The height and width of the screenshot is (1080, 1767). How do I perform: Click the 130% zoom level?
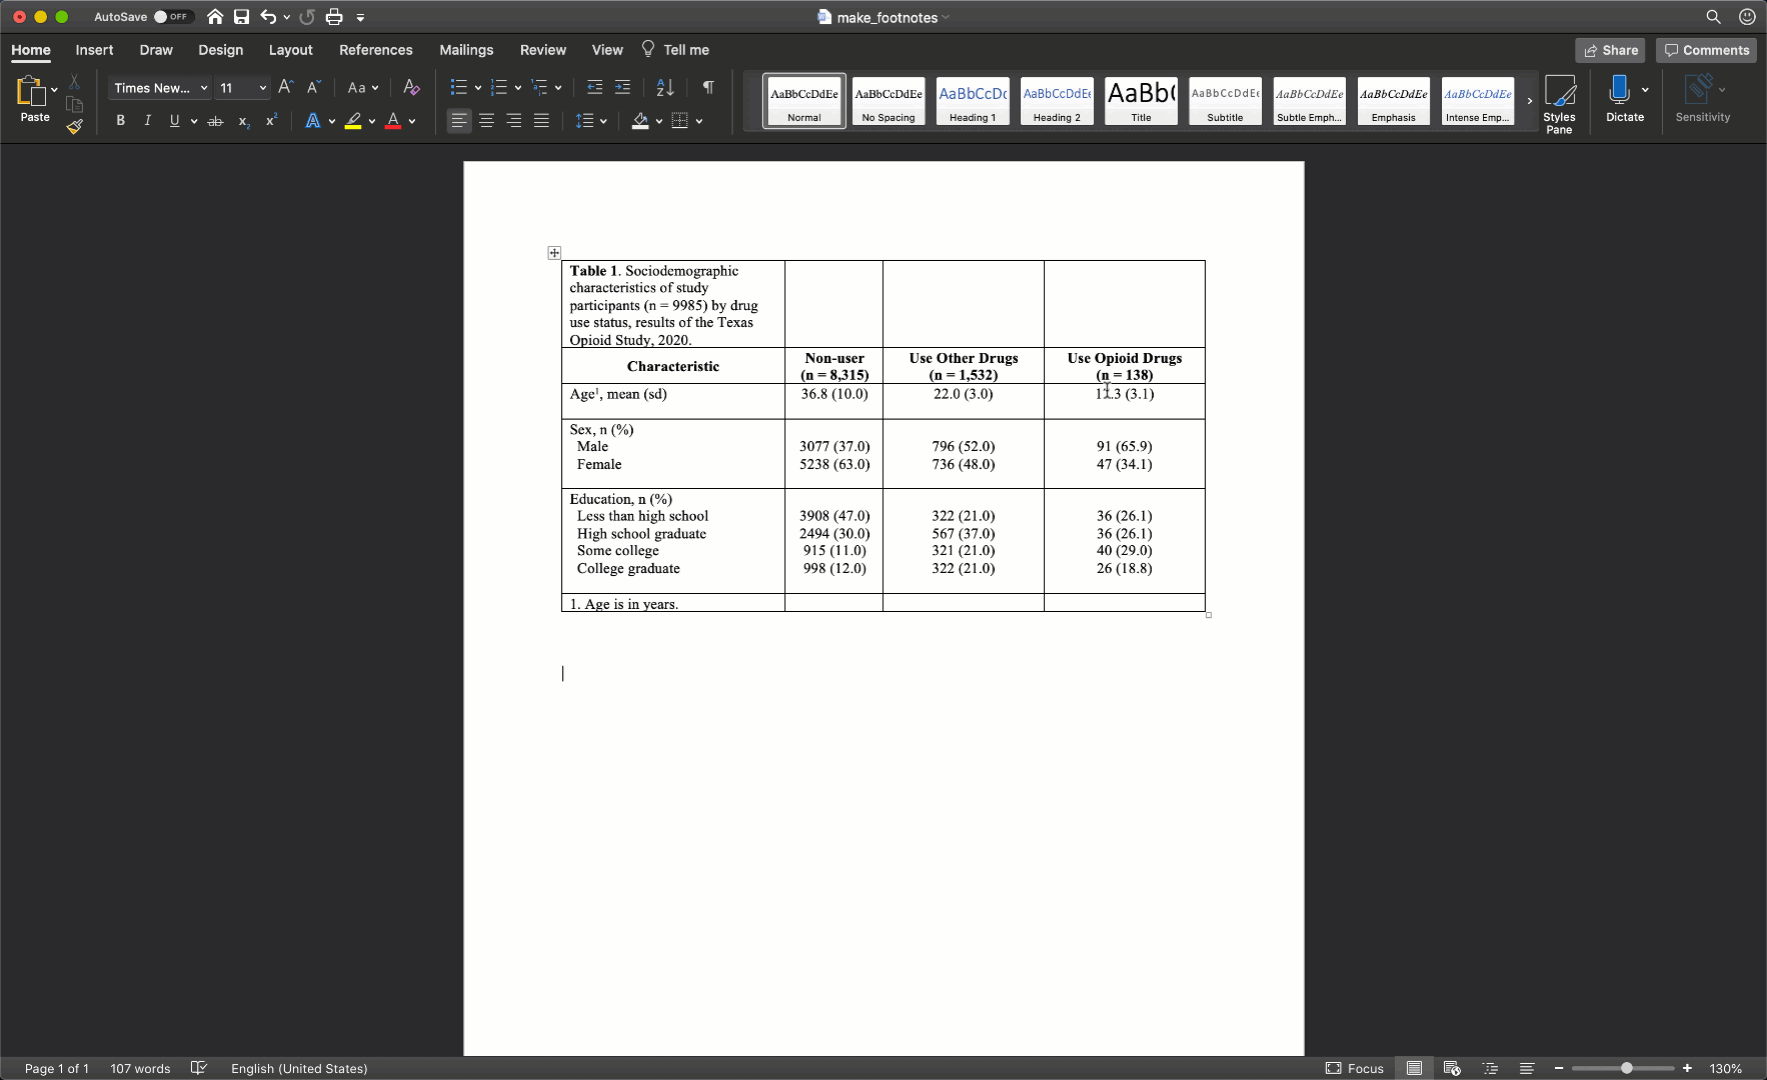pos(1726,1068)
